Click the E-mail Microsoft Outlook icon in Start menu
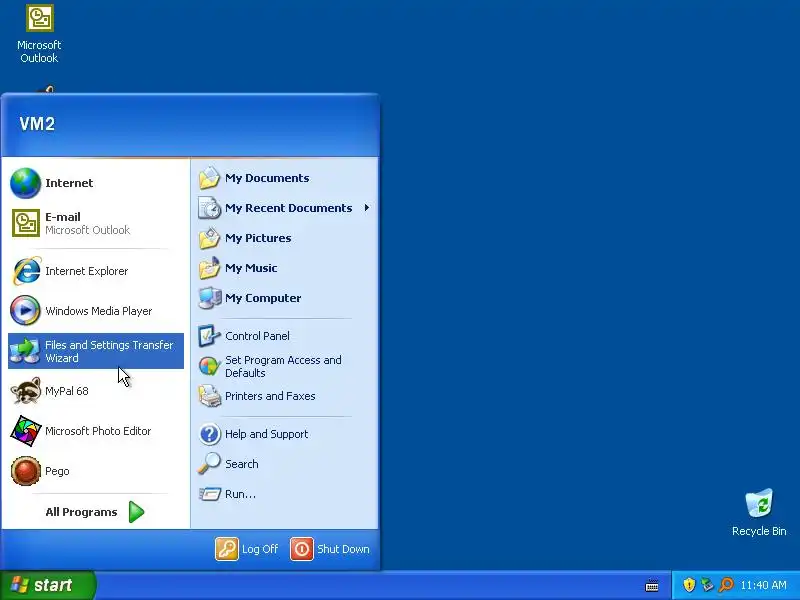800x600 pixels. point(26,223)
